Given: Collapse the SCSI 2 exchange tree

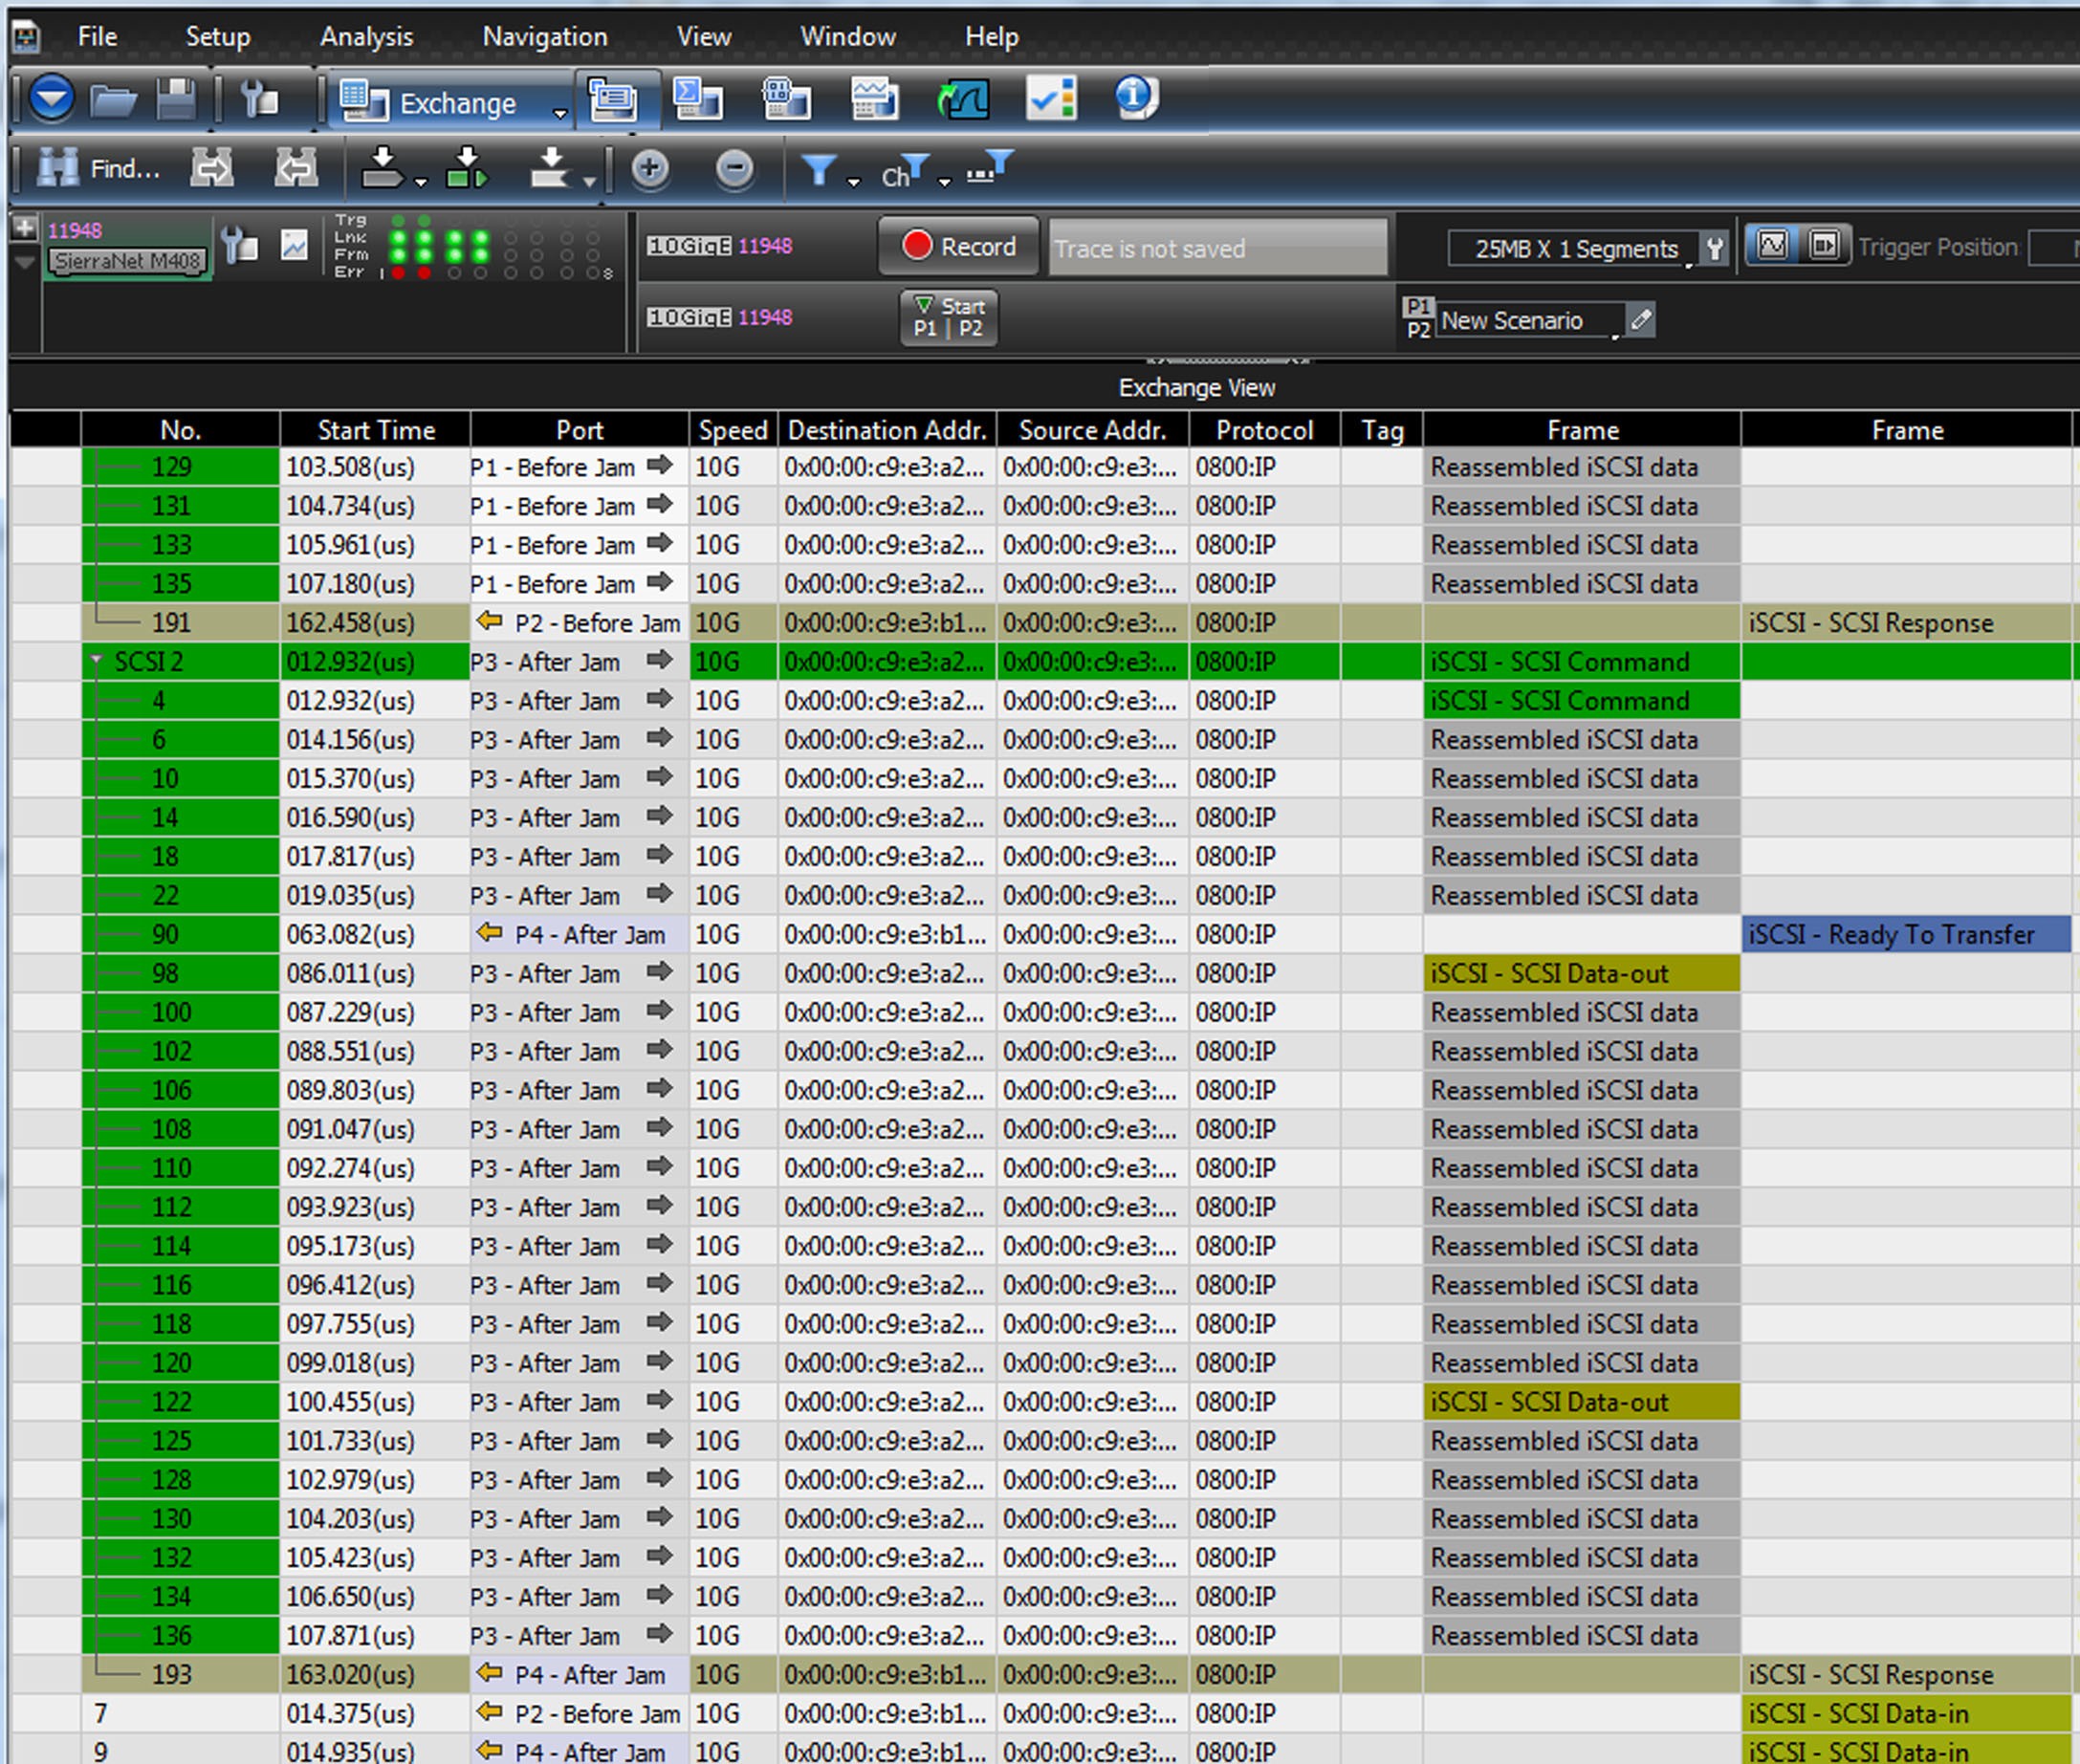Looking at the screenshot, I should tap(96, 661).
